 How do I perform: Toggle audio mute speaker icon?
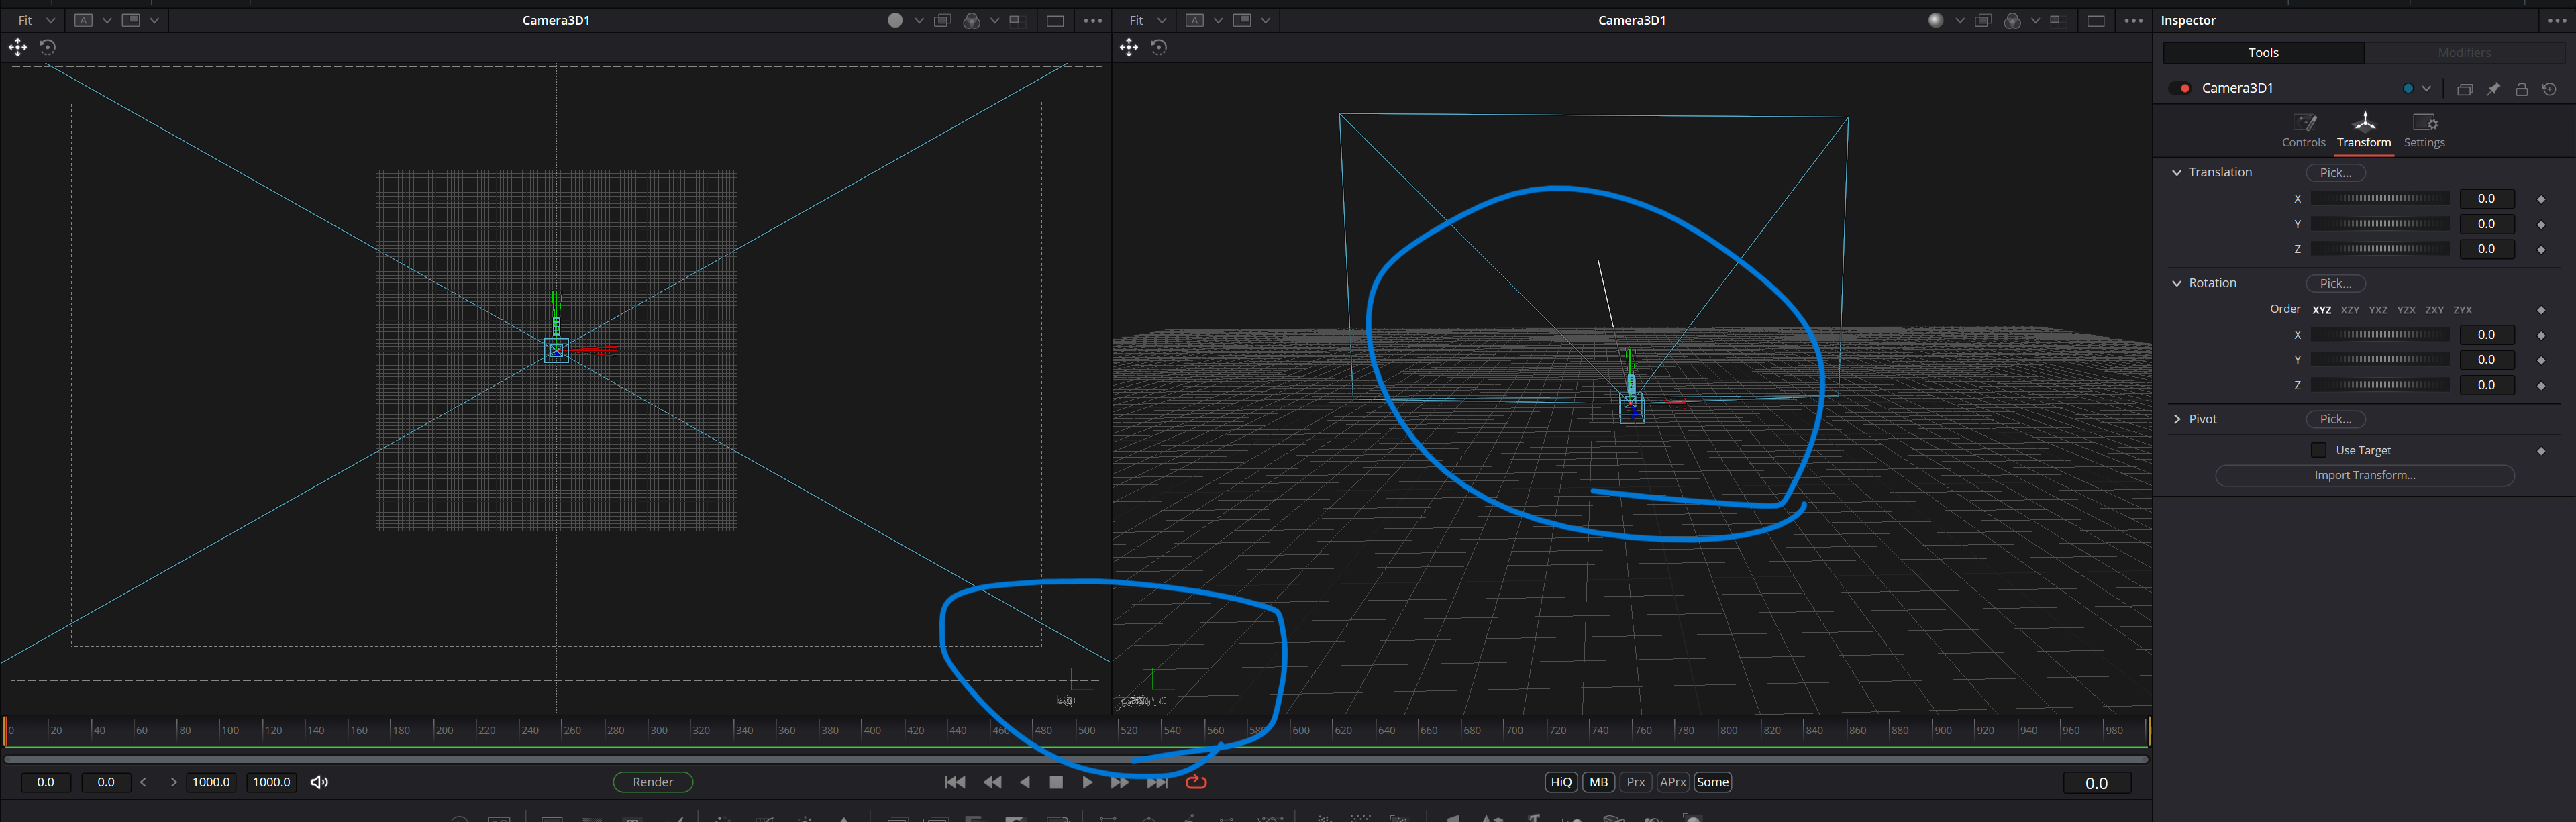pyautogui.click(x=319, y=782)
